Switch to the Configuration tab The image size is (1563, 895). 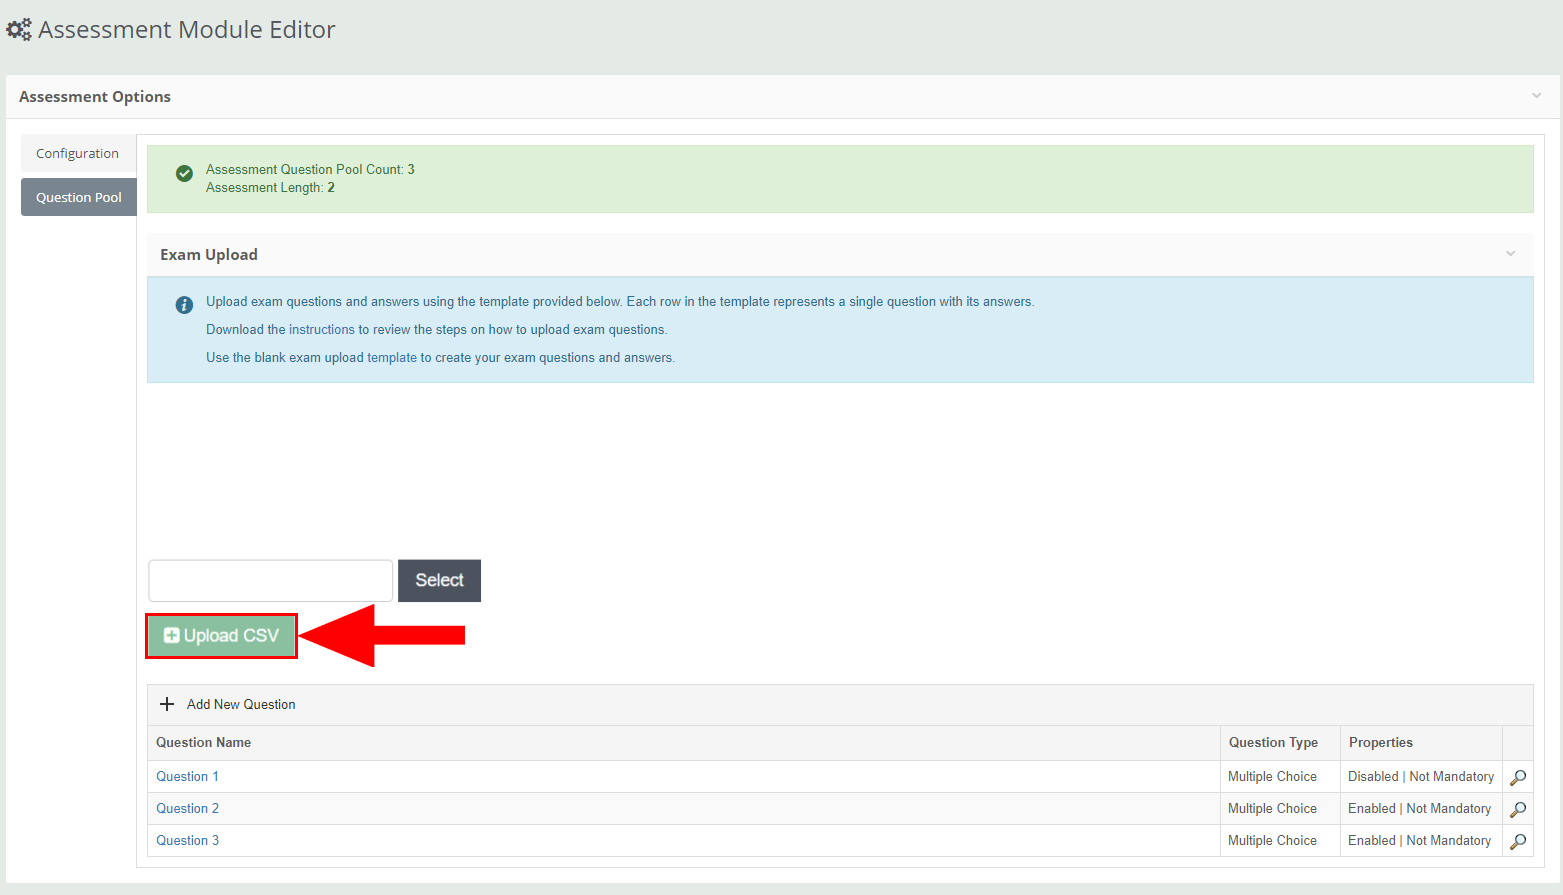tap(77, 153)
